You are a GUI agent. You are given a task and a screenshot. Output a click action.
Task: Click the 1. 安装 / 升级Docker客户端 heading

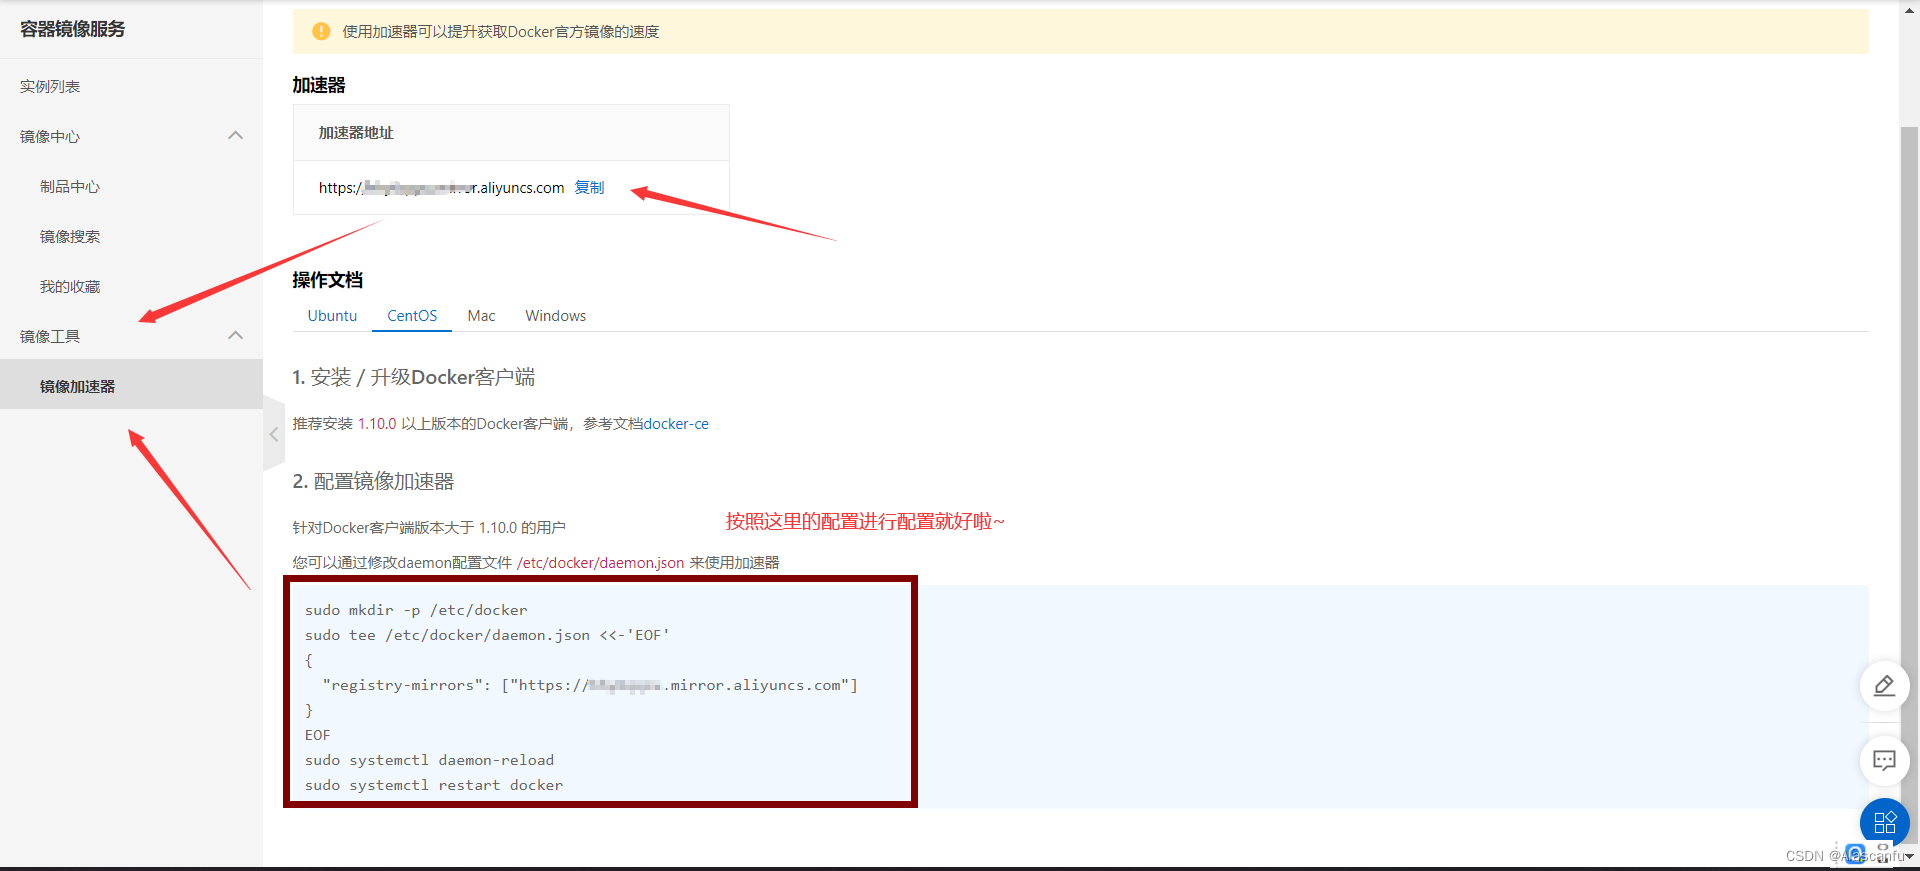pyautogui.click(x=413, y=378)
